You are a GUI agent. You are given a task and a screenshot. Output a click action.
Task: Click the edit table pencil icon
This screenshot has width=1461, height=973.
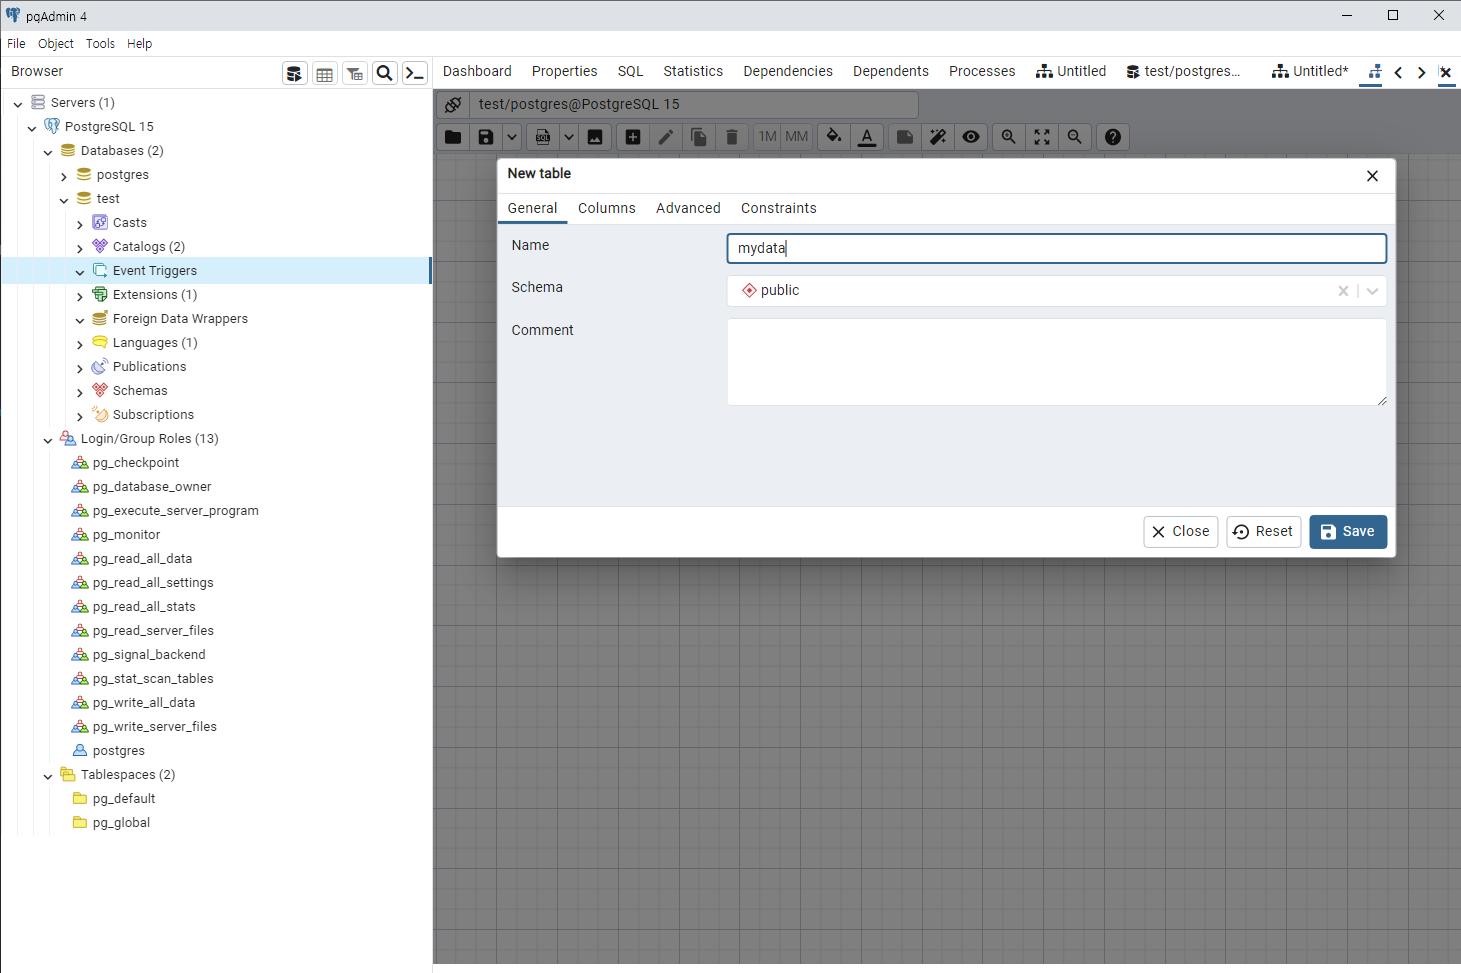pyautogui.click(x=666, y=137)
